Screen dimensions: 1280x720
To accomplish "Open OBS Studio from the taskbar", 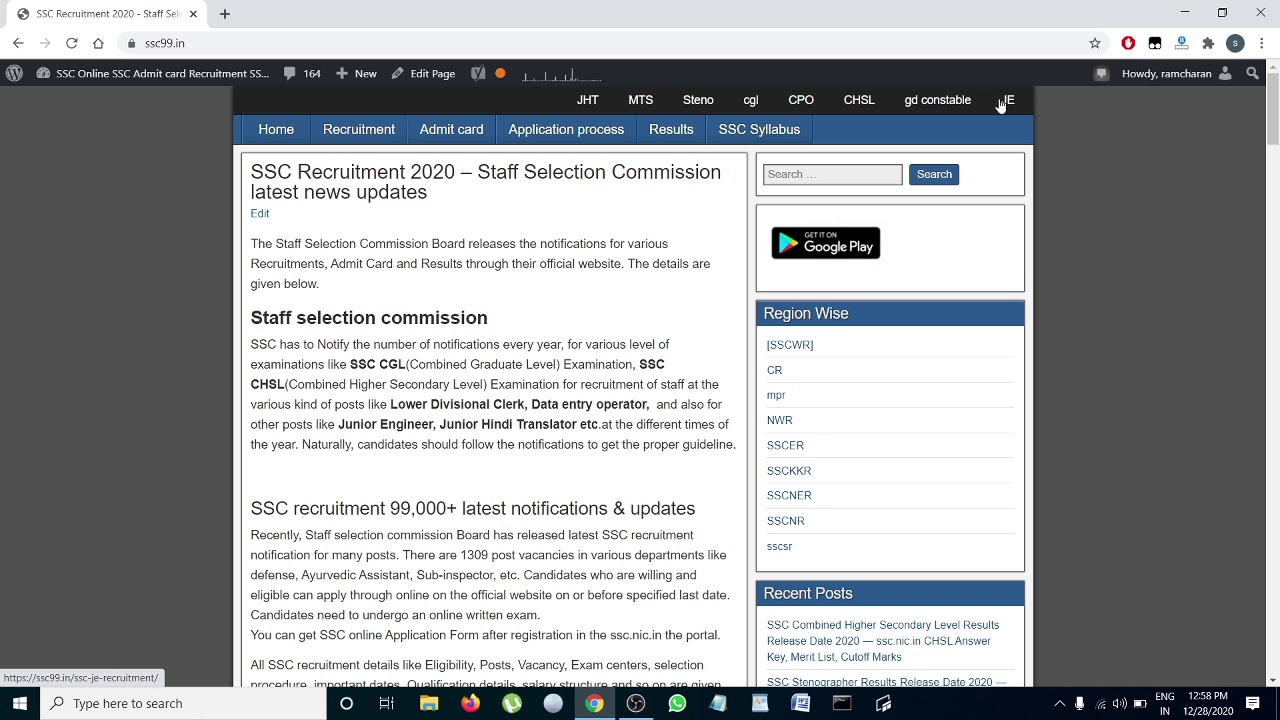I will 636,703.
